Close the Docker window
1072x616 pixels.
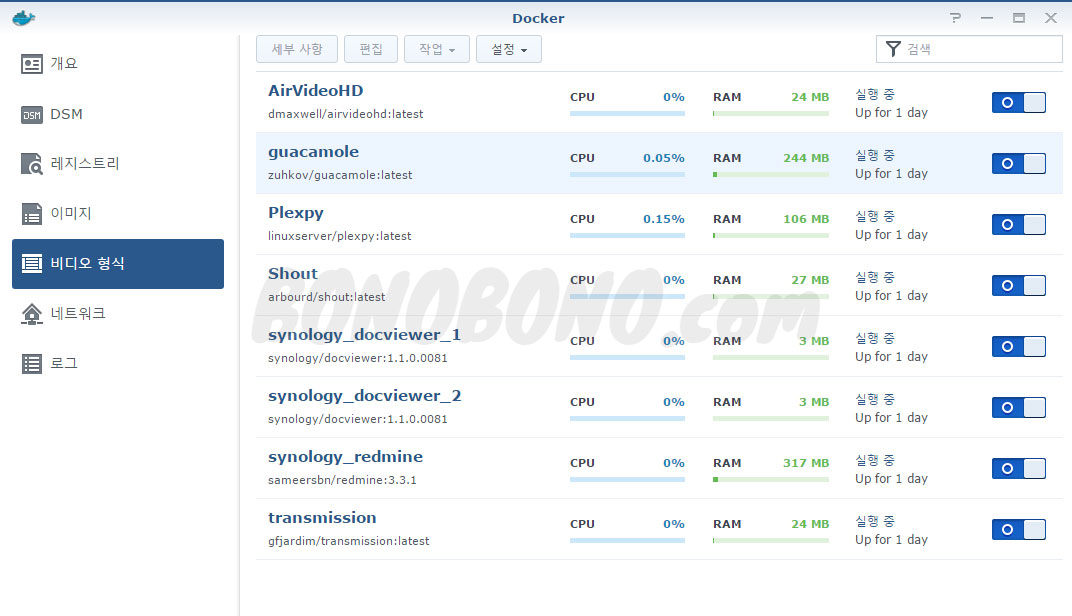point(1051,18)
